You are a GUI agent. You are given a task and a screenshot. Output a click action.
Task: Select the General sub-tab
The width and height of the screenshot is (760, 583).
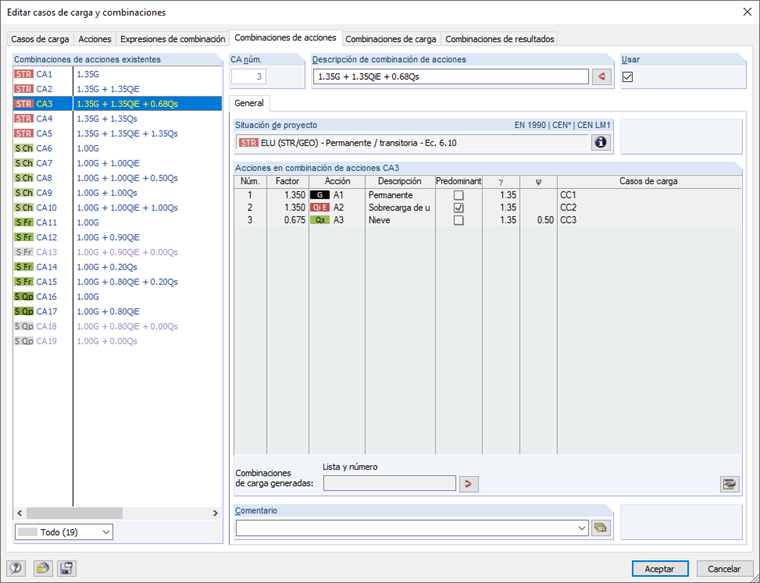click(249, 103)
